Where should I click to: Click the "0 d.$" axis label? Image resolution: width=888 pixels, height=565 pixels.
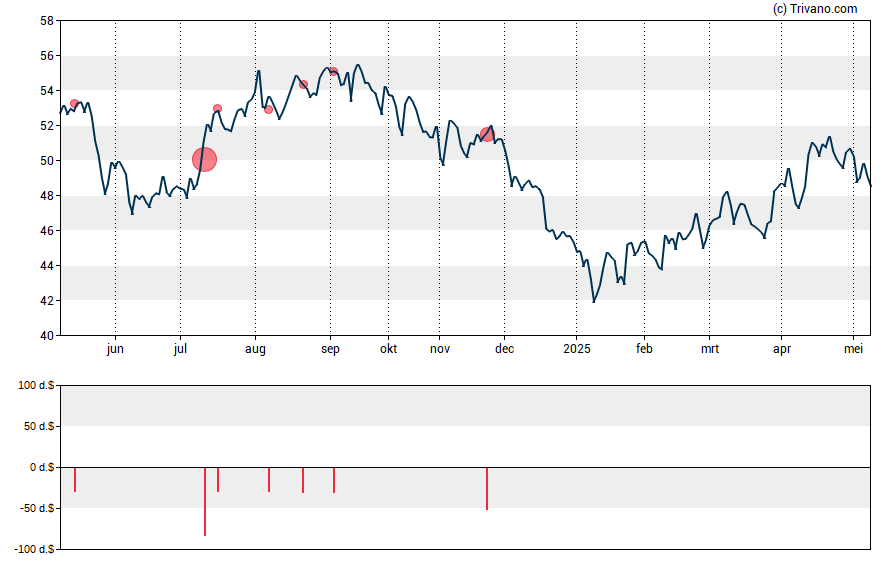[42, 467]
